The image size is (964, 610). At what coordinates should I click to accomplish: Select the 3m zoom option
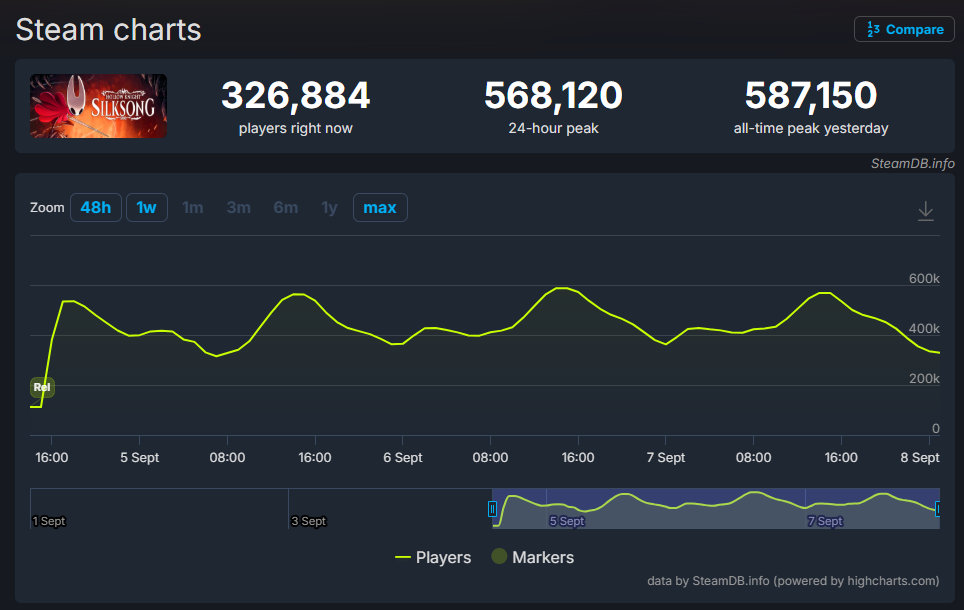click(239, 207)
